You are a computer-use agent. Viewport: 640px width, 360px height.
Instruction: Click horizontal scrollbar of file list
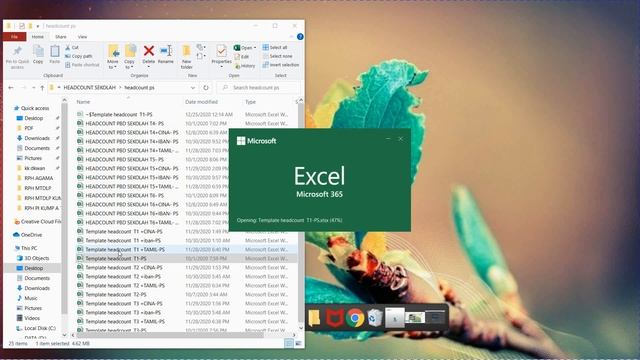[x=170, y=335]
